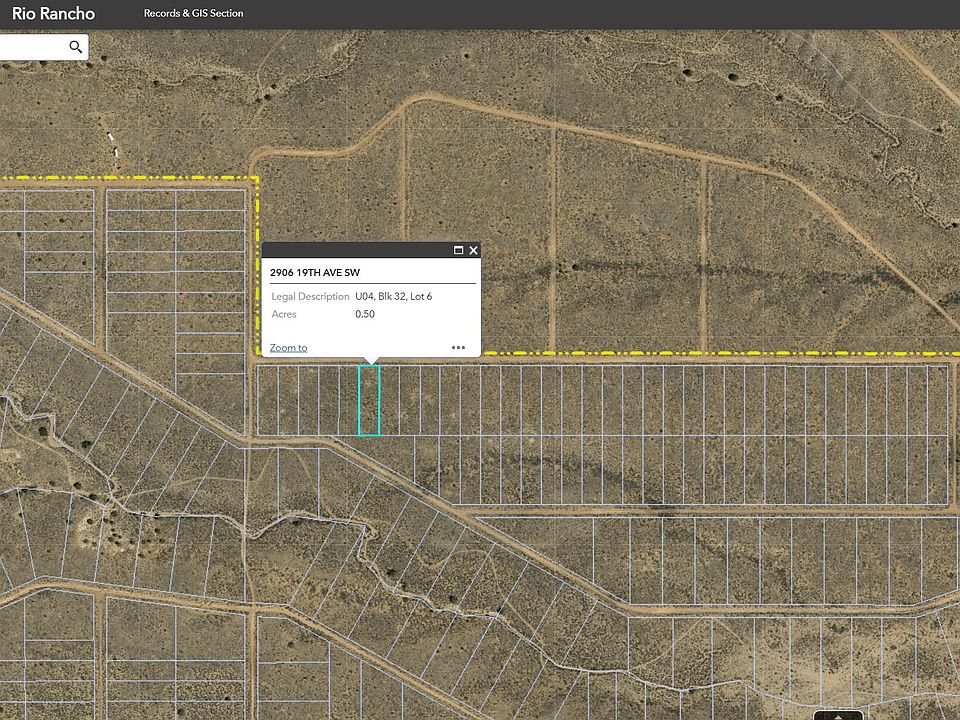The width and height of the screenshot is (960, 720).
Task: Expand the panel arrow at bottom edge
Action: tap(838, 715)
